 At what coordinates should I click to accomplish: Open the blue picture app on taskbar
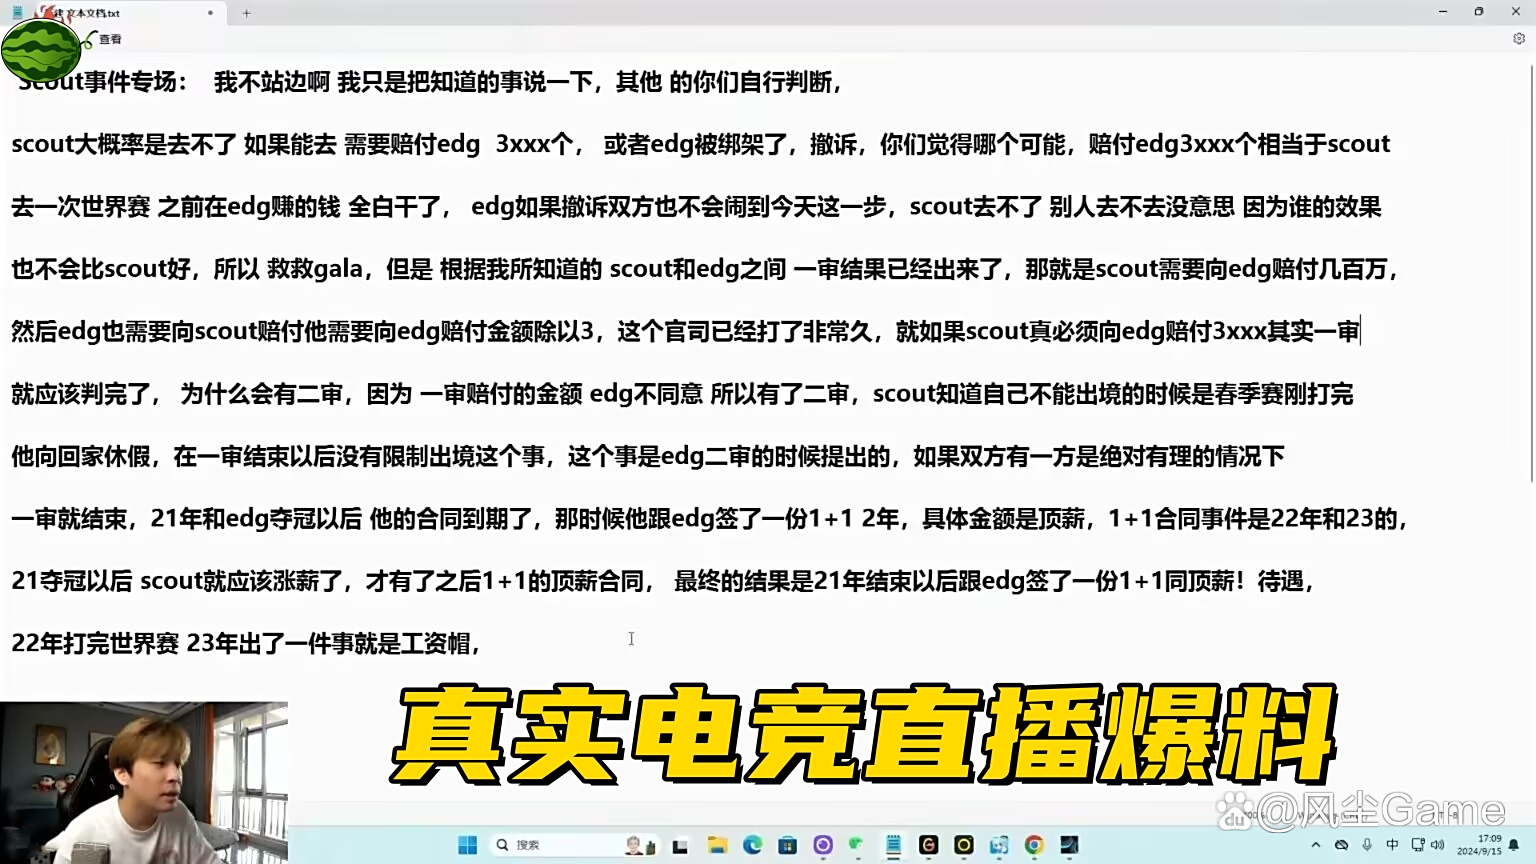[999, 845]
